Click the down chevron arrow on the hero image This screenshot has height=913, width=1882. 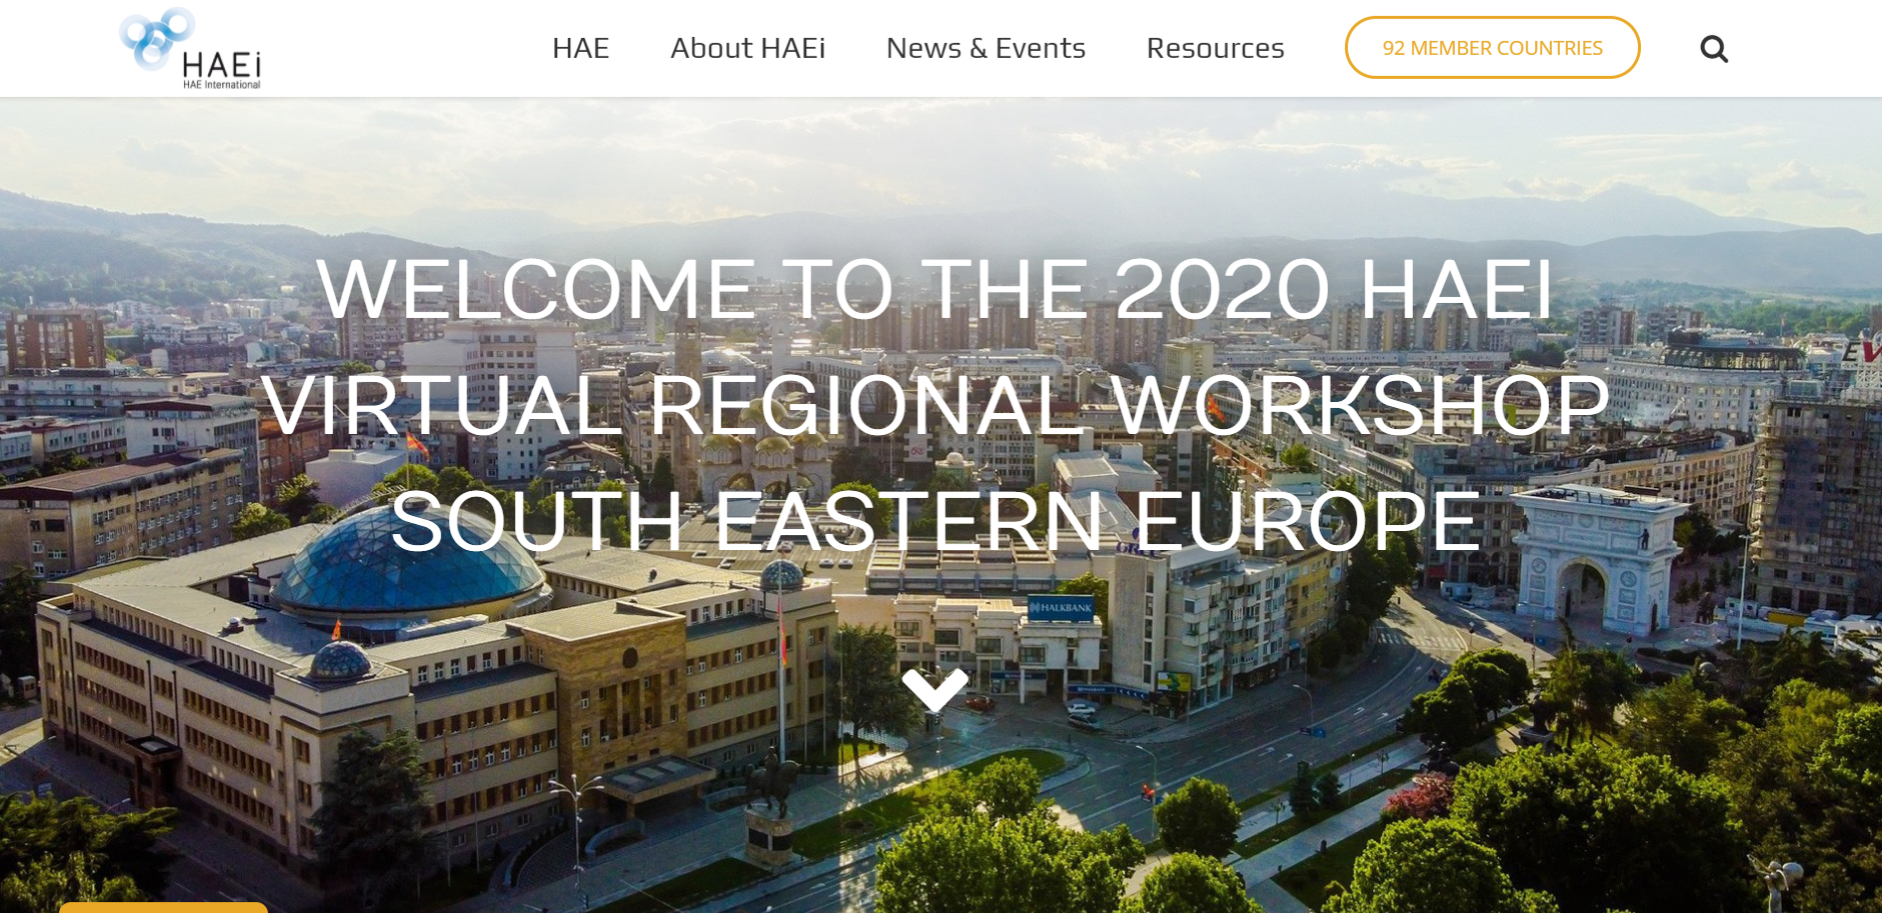click(935, 689)
